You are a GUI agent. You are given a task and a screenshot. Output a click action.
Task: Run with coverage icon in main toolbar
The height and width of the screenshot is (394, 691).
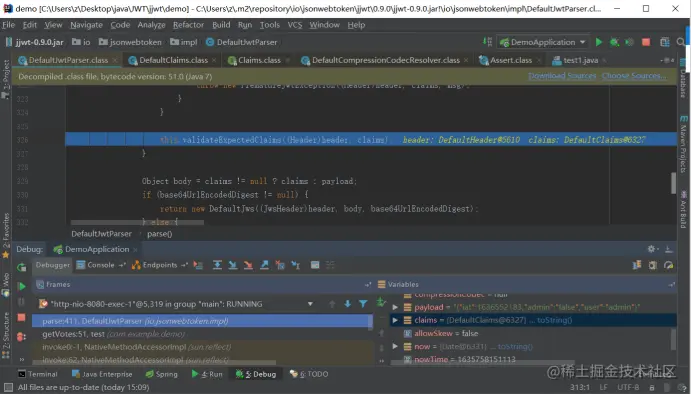[x=629, y=42]
